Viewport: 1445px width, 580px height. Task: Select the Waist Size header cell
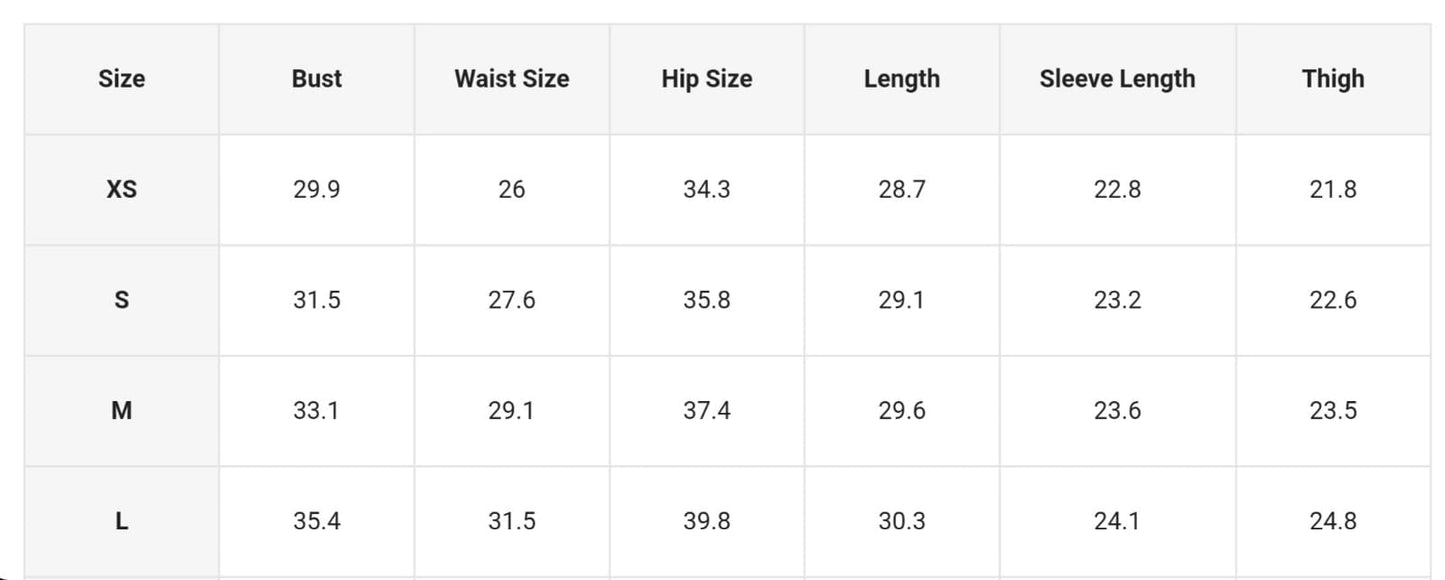[x=512, y=79]
